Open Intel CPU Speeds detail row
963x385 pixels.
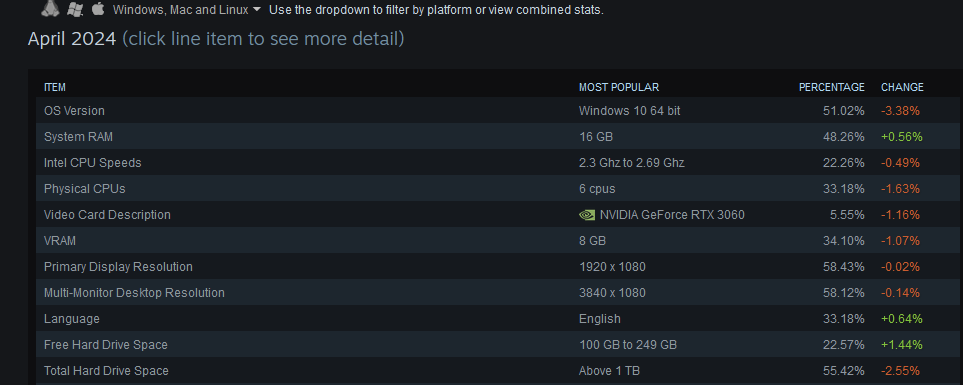(497, 163)
